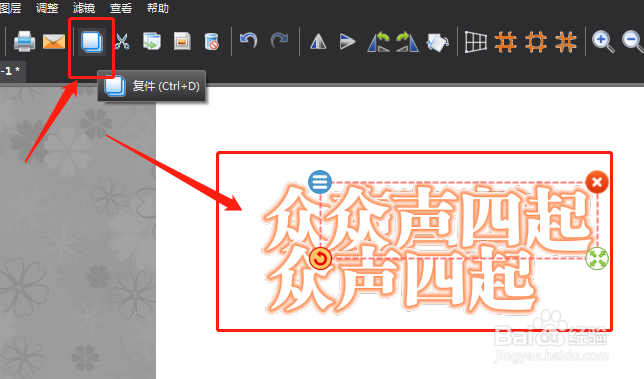Click the Print icon in toolbar
This screenshot has width=644, height=379.
point(24,41)
